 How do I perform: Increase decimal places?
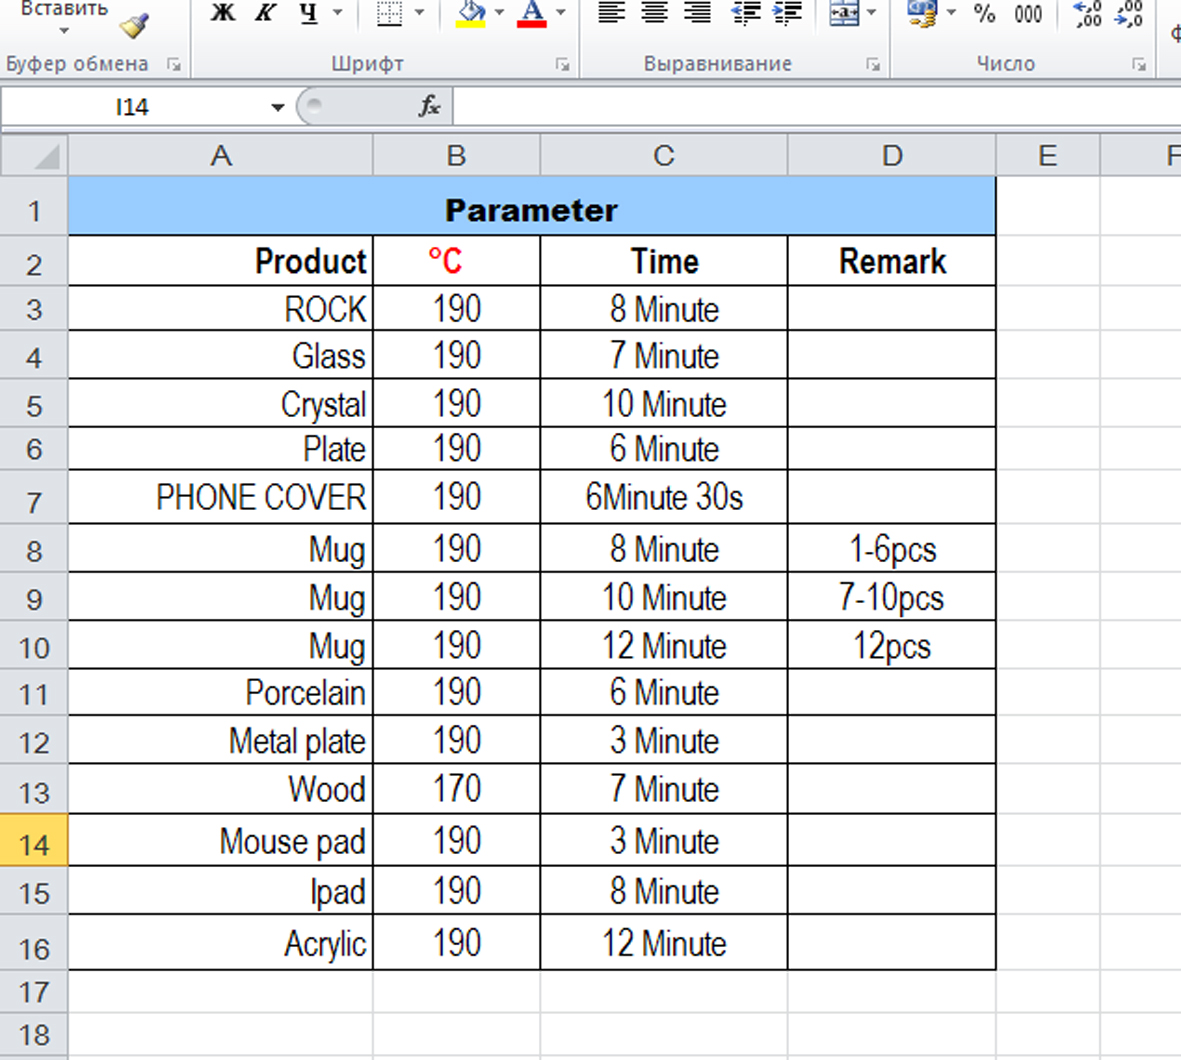click(x=1088, y=14)
